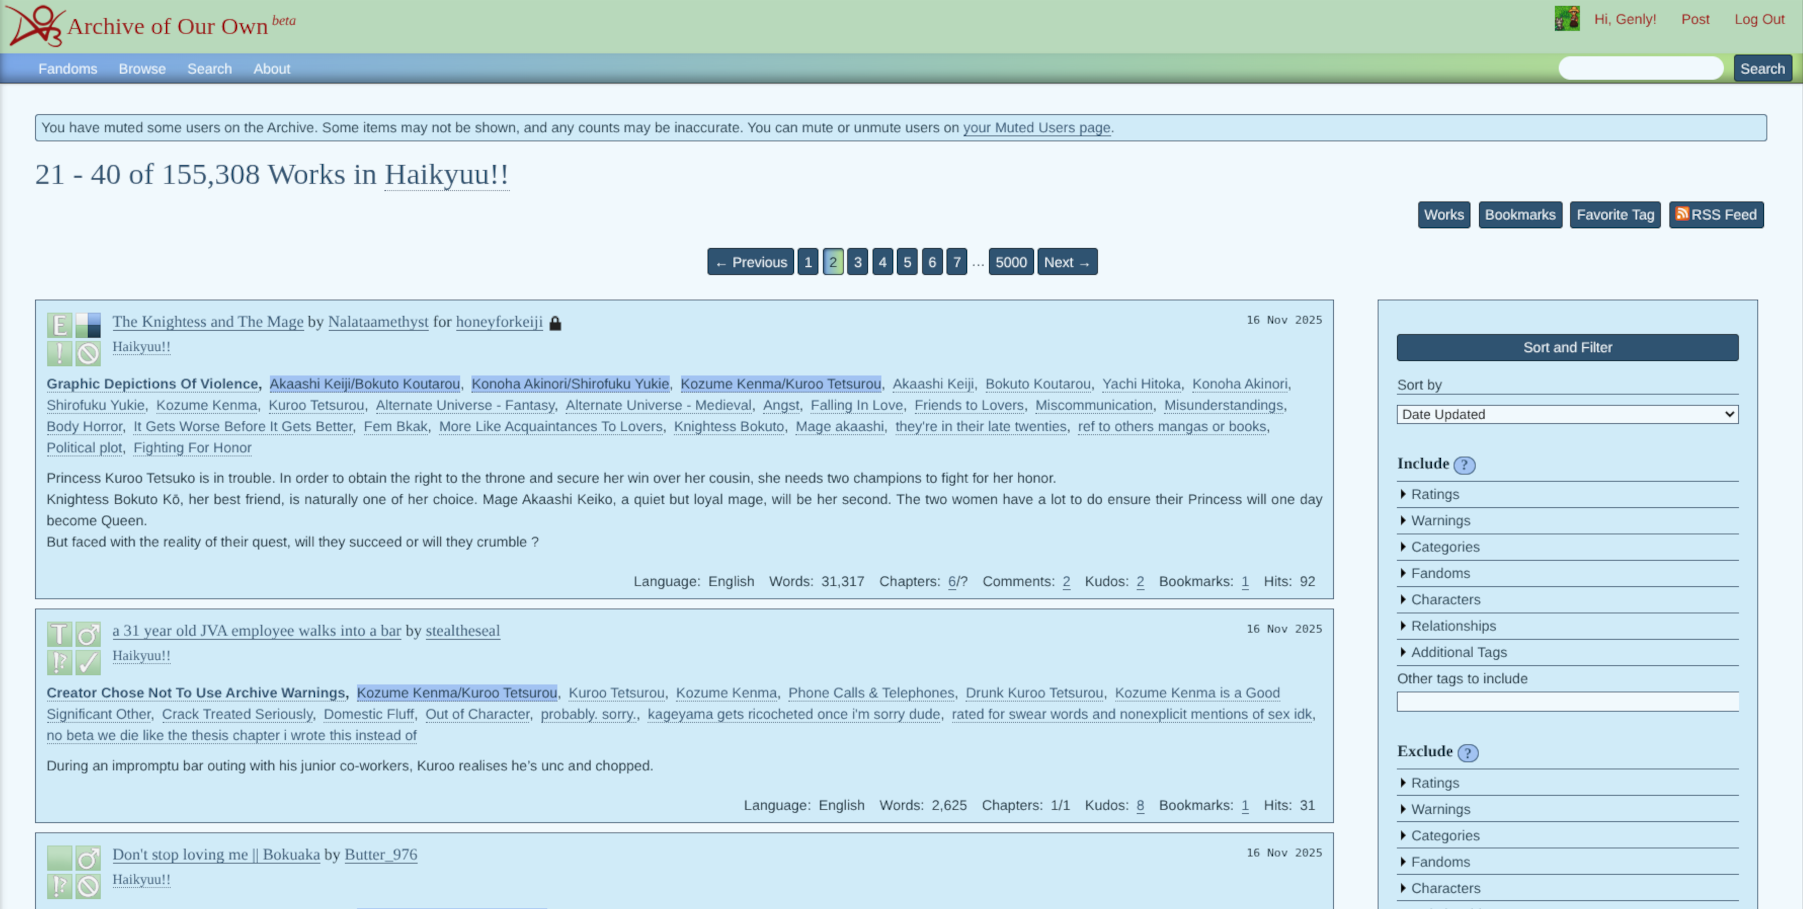This screenshot has height=909, width=1803.
Task: Click the Exclude section help question mark
Action: coord(1467,753)
